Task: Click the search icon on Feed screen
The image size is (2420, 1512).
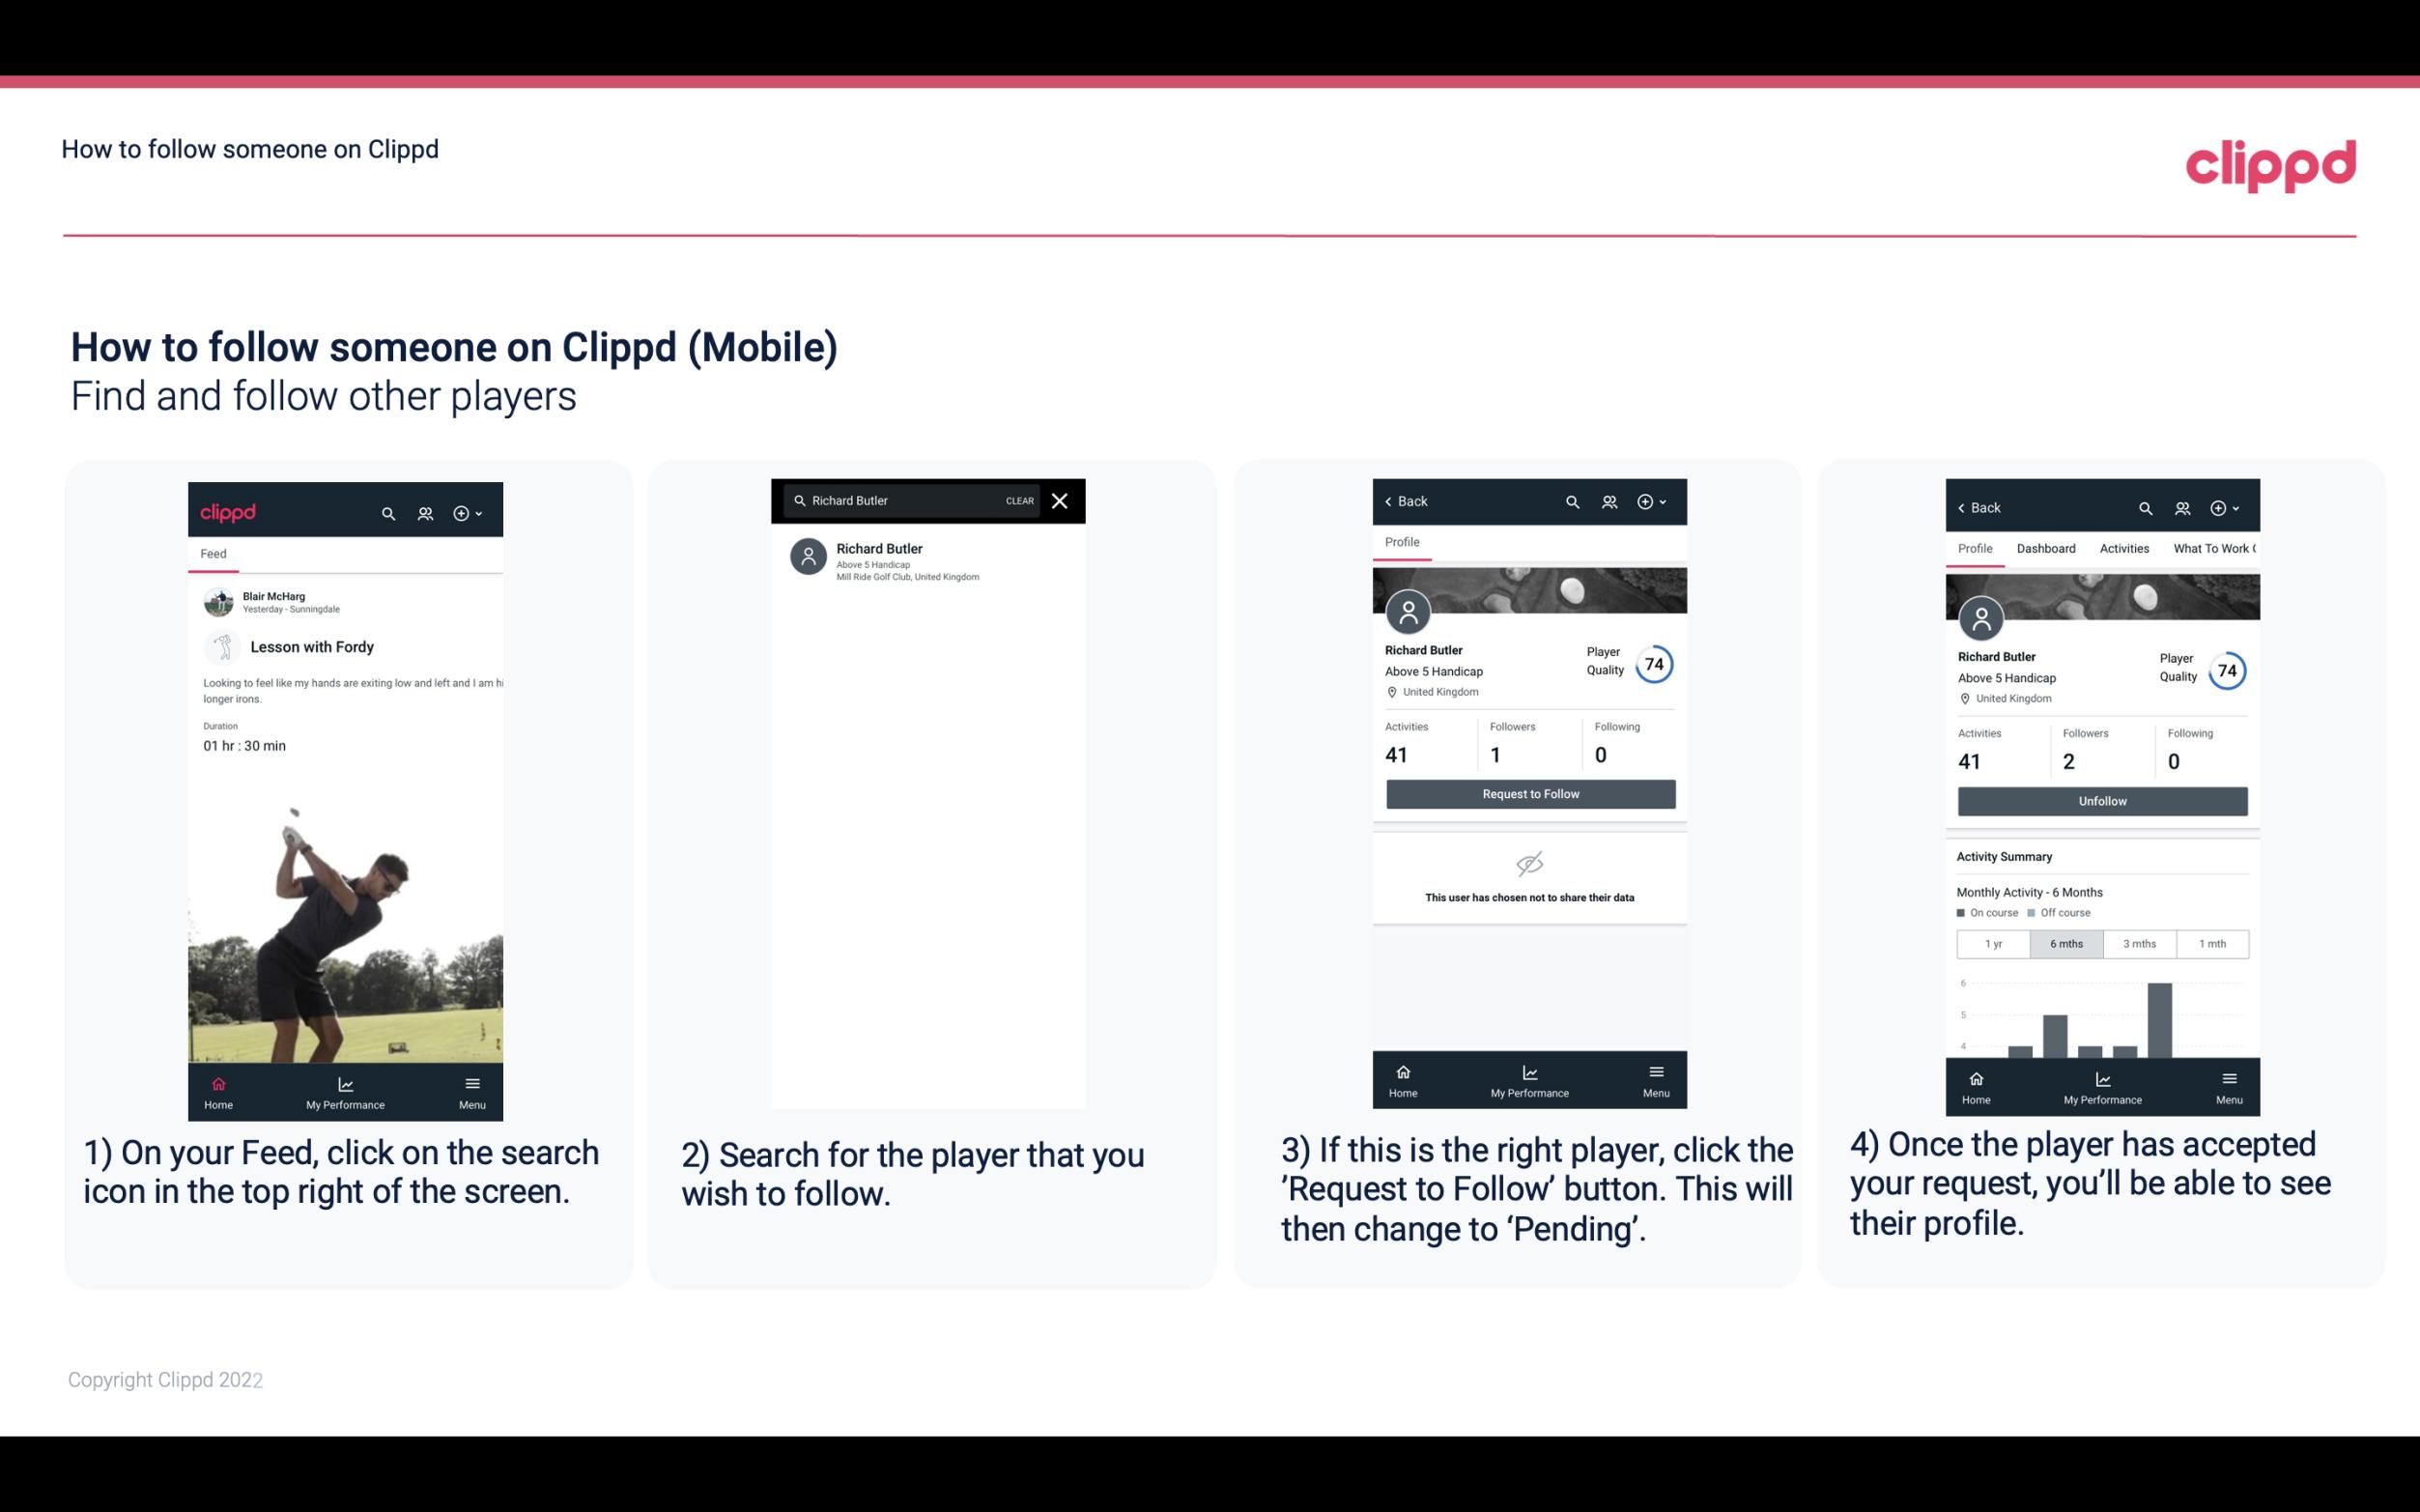Action: coord(386,512)
